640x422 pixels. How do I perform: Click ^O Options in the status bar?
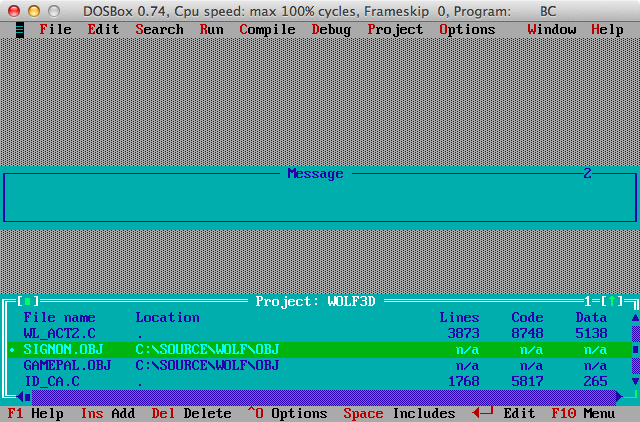point(287,413)
